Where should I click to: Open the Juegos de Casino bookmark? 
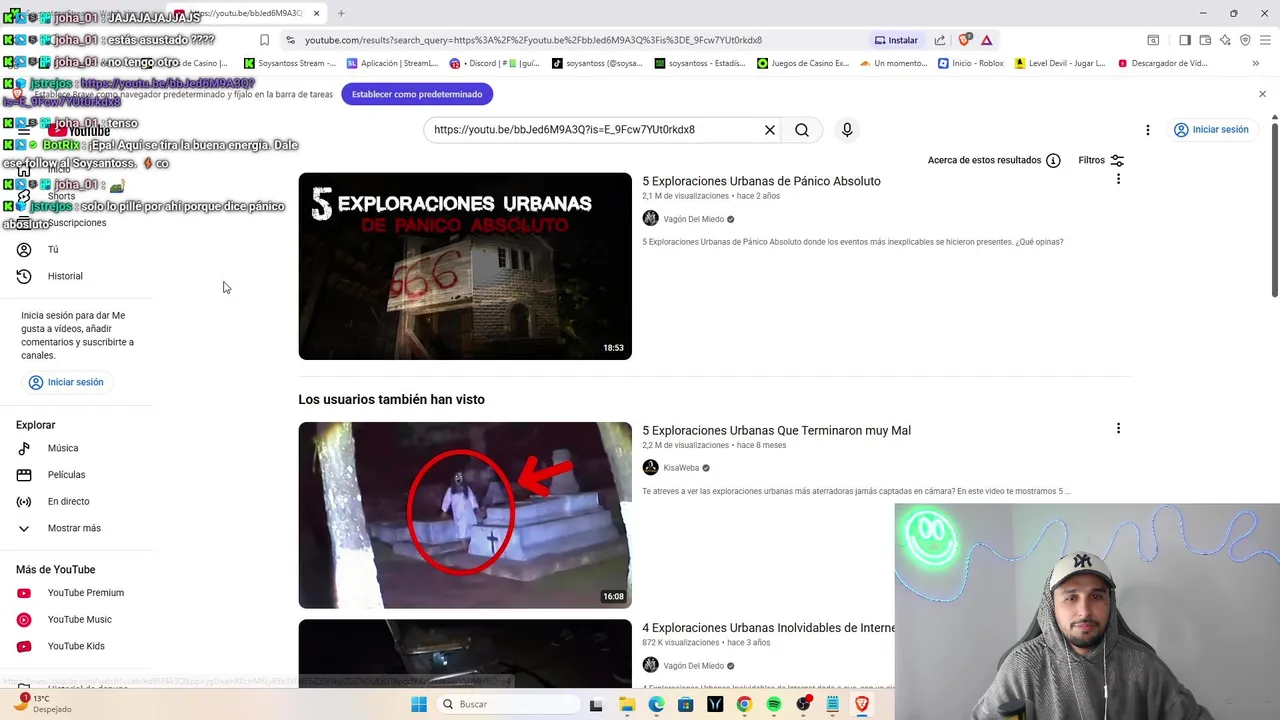pyautogui.click(x=803, y=63)
